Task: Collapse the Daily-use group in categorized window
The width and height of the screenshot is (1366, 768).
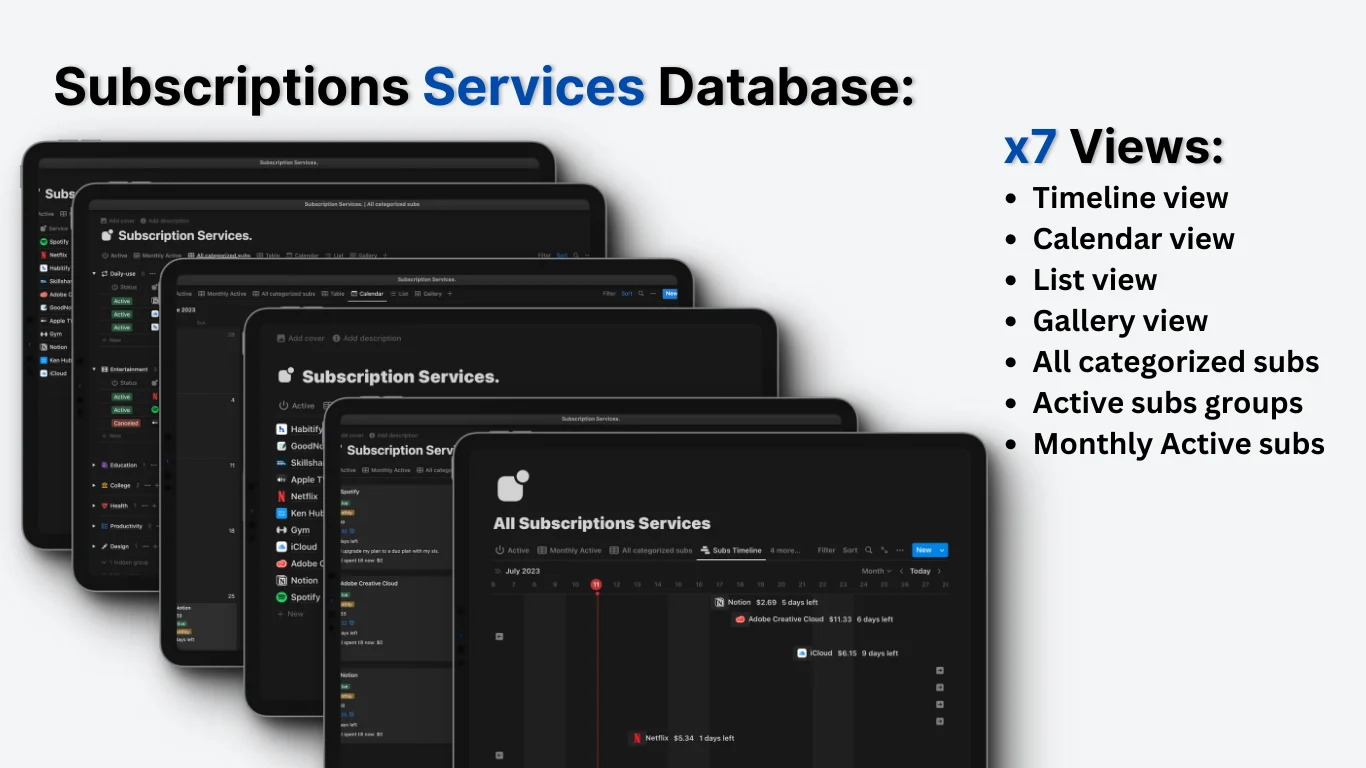Action: pyautogui.click(x=94, y=273)
